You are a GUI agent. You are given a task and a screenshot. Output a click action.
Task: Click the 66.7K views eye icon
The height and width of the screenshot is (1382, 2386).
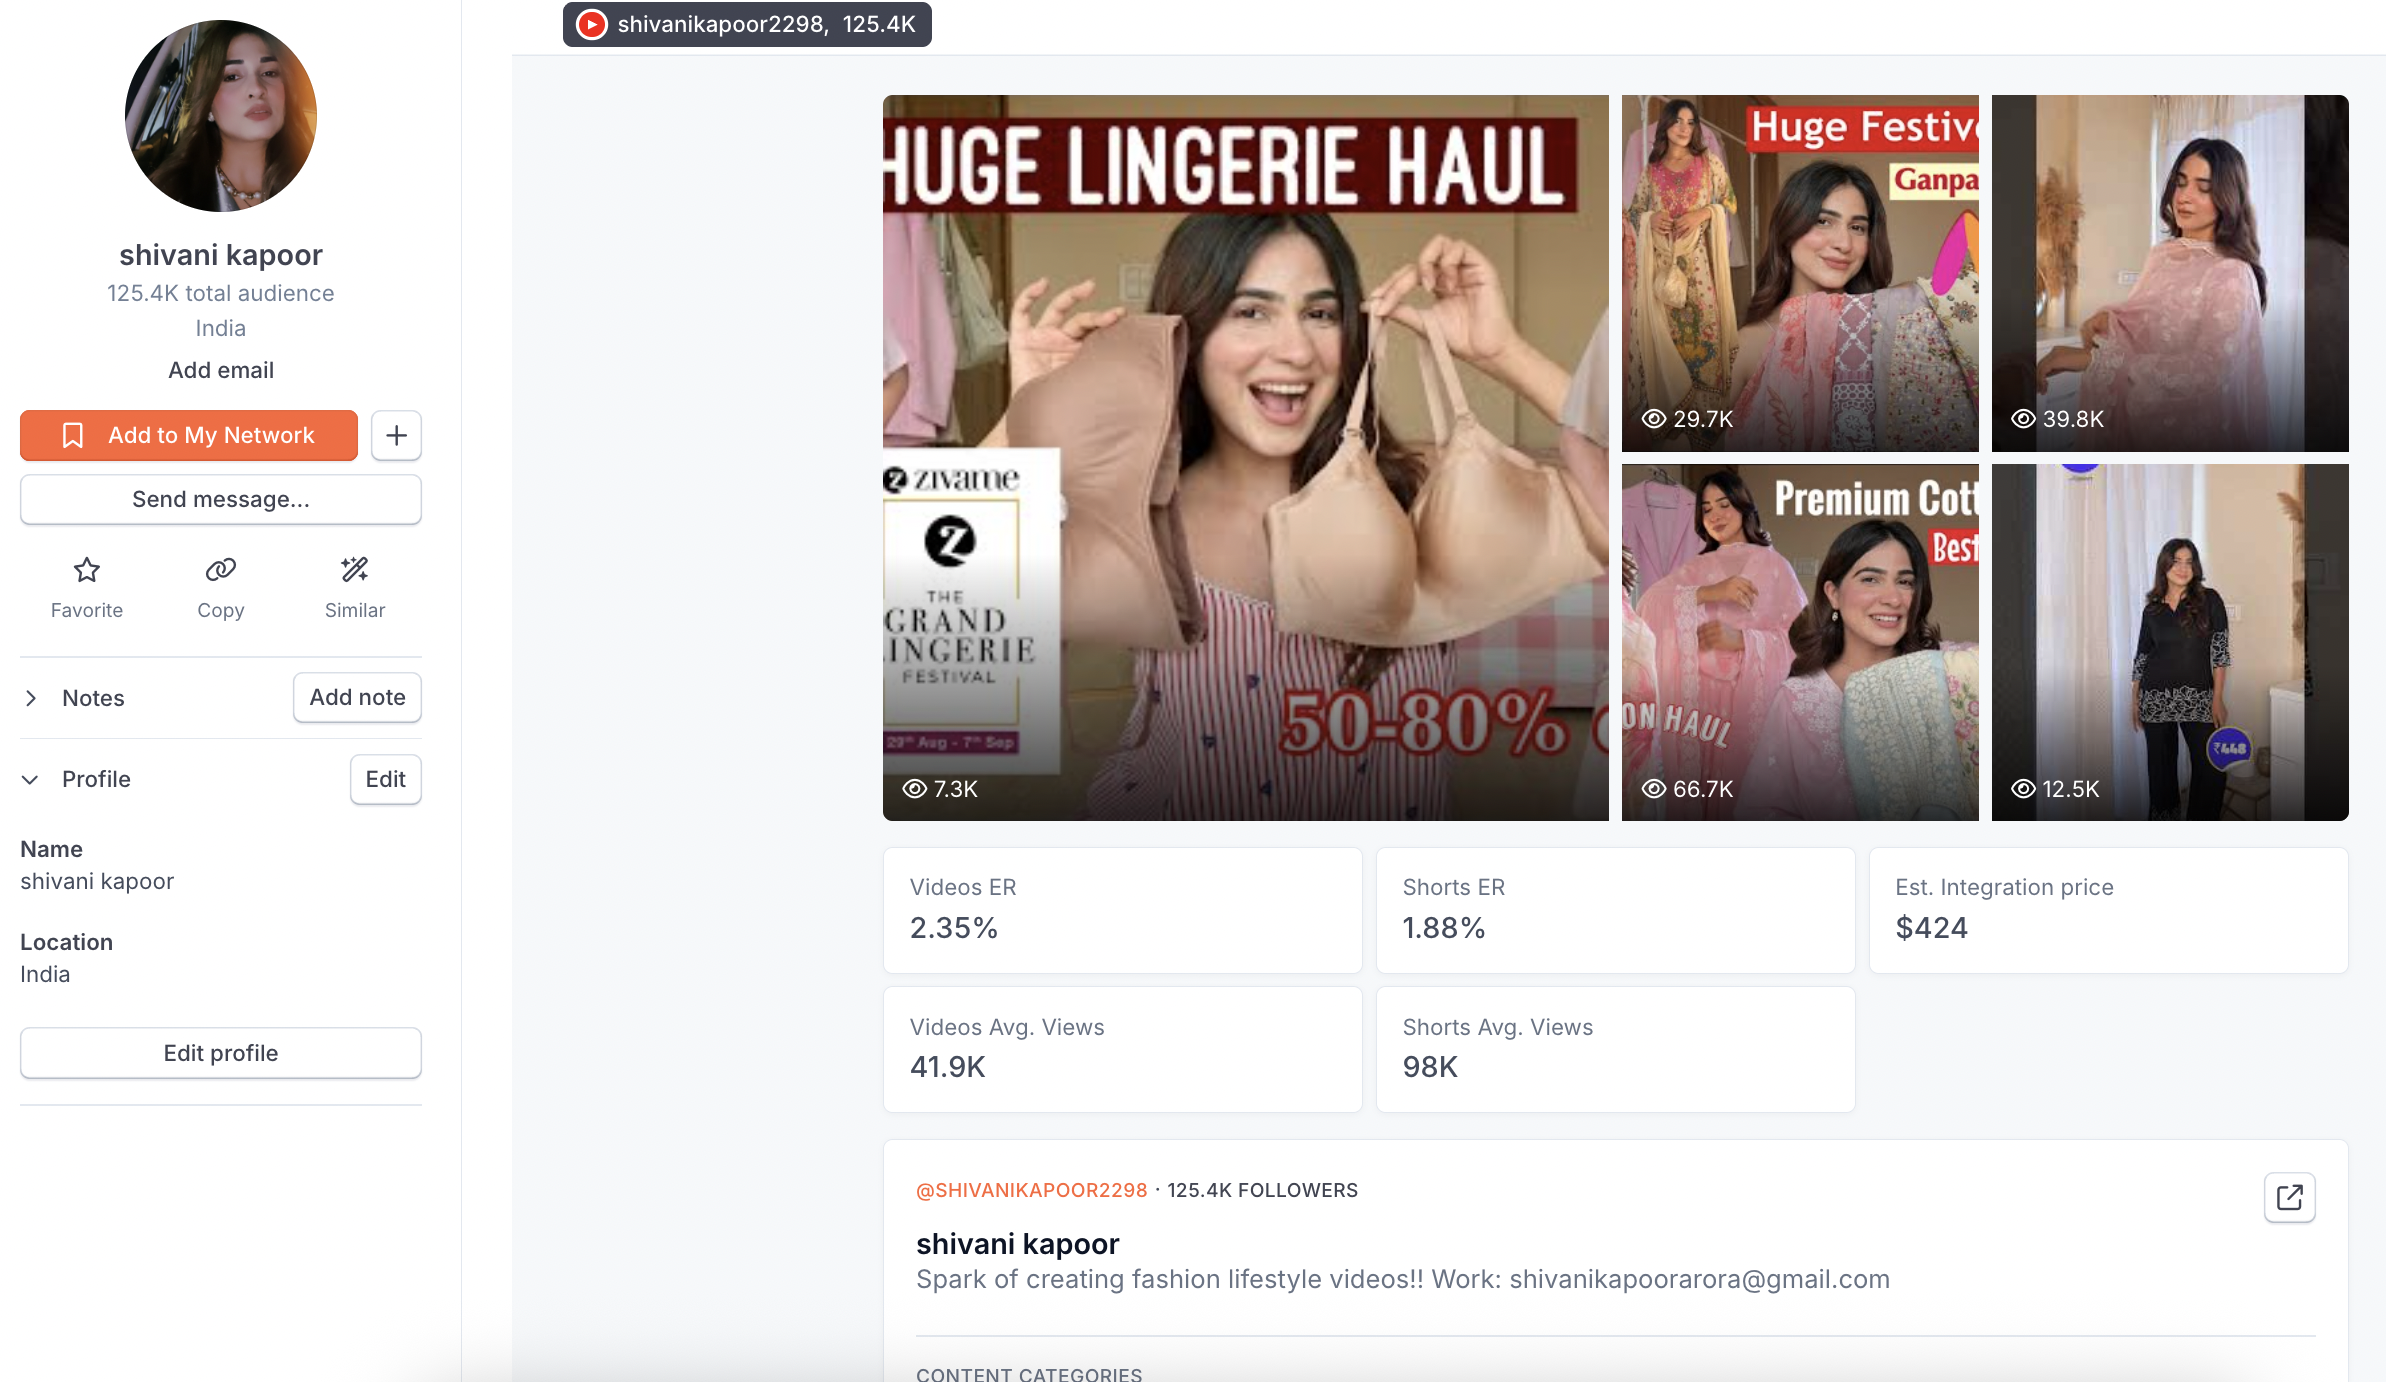pos(1654,788)
